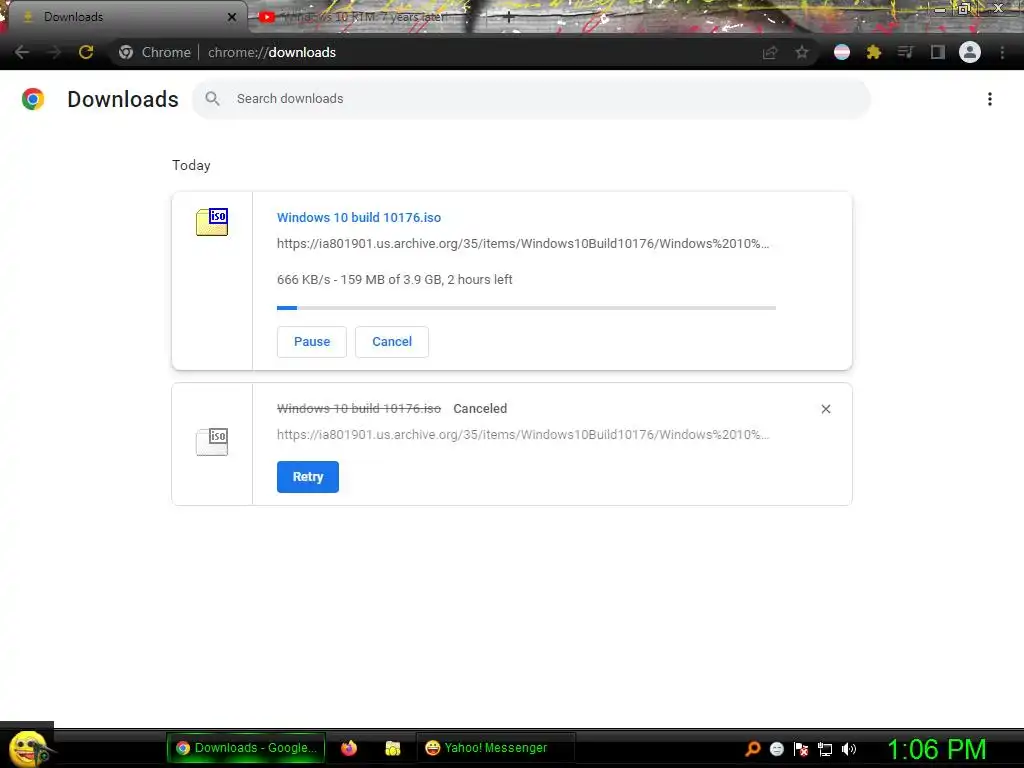Click the '666 KB/s - 159 MB of 3.9 GB' status
The width and height of the screenshot is (1024, 768).
click(394, 280)
